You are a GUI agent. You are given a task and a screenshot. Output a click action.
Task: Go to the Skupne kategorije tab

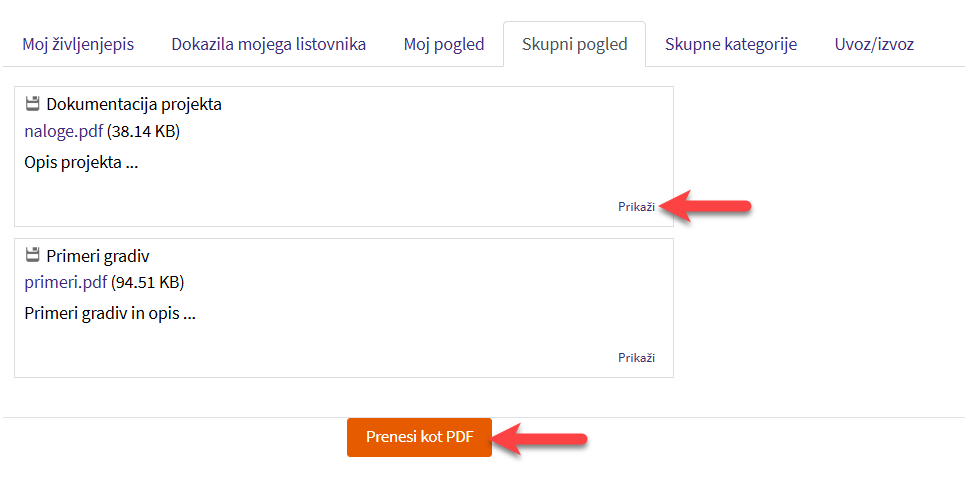(730, 44)
